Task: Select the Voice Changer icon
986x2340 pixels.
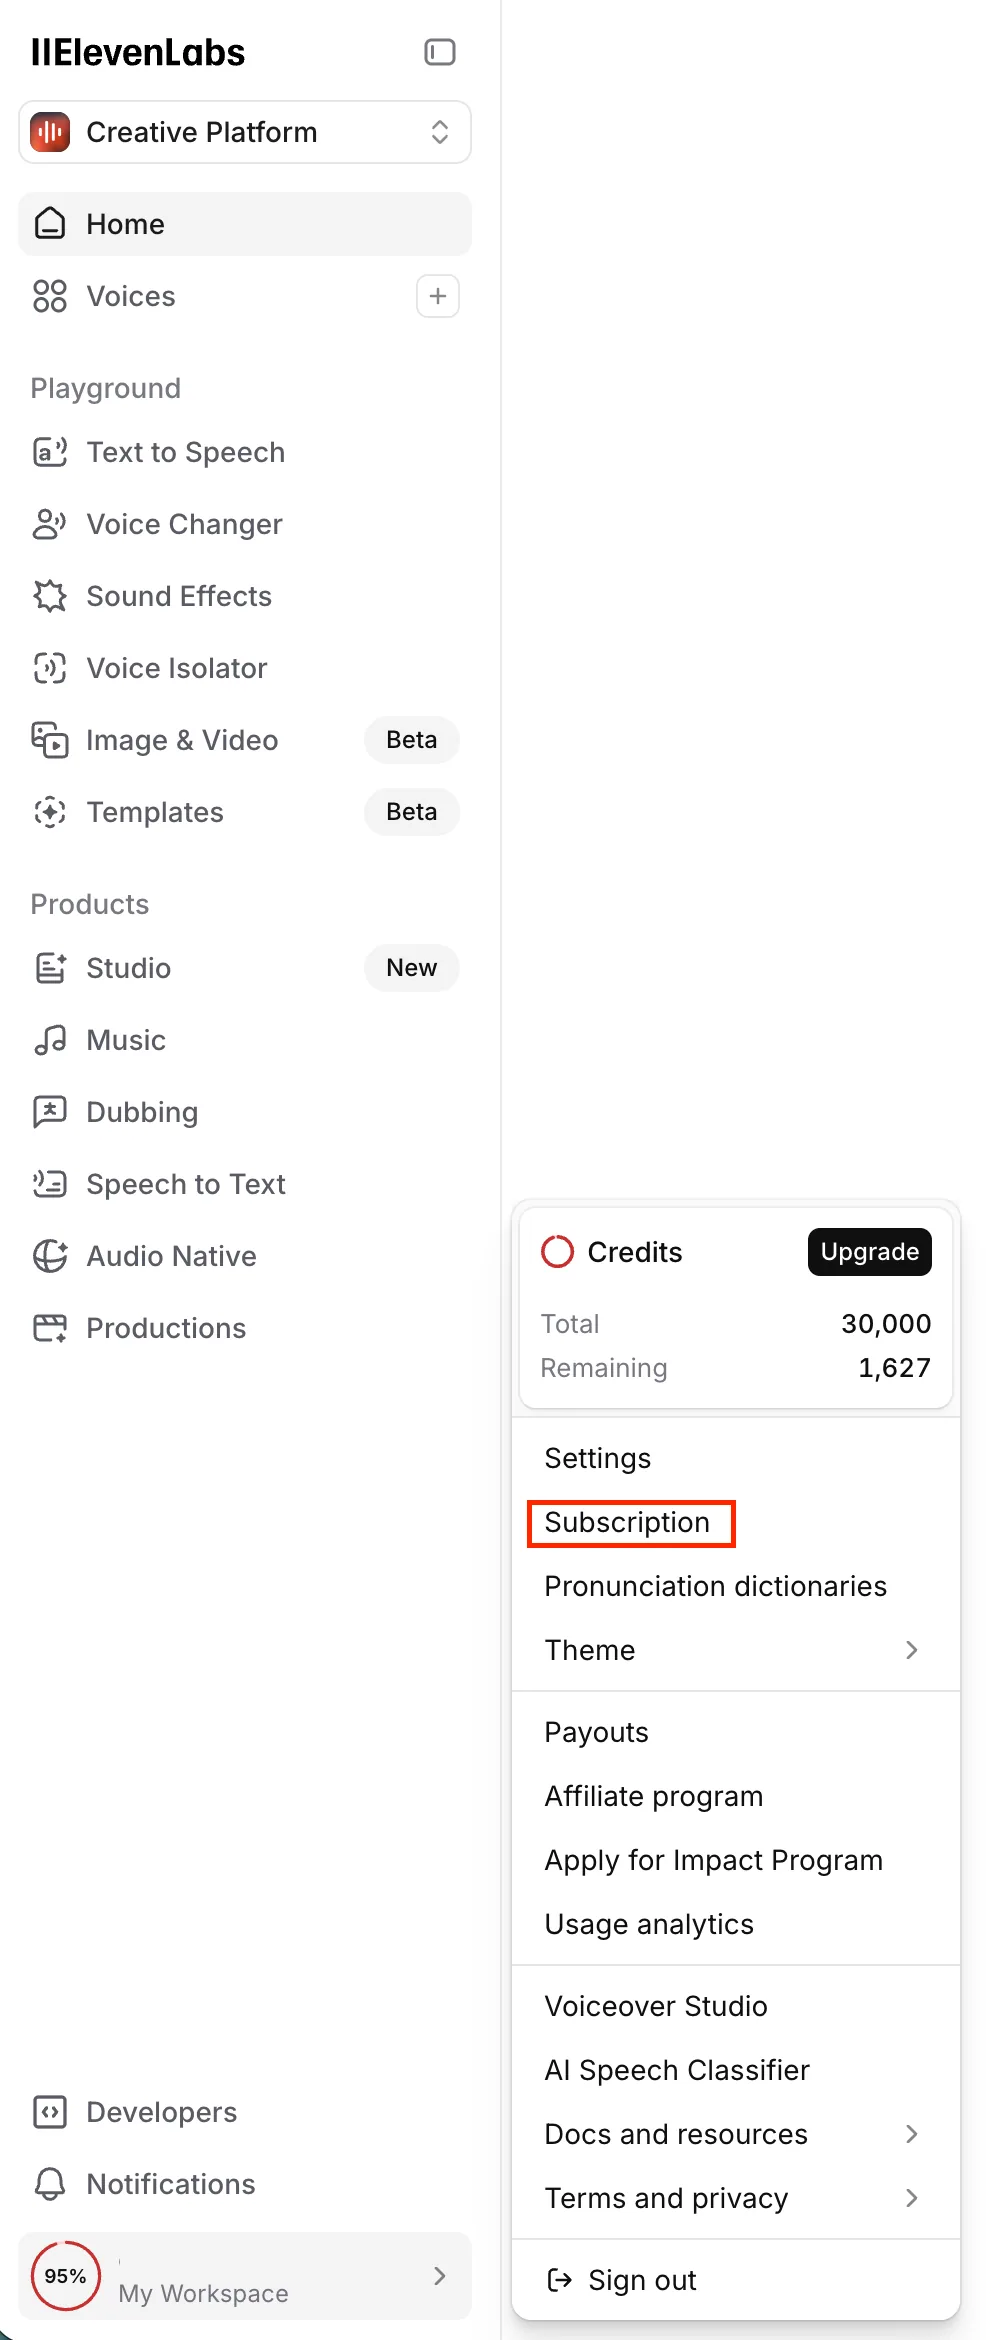Action: [x=50, y=524]
